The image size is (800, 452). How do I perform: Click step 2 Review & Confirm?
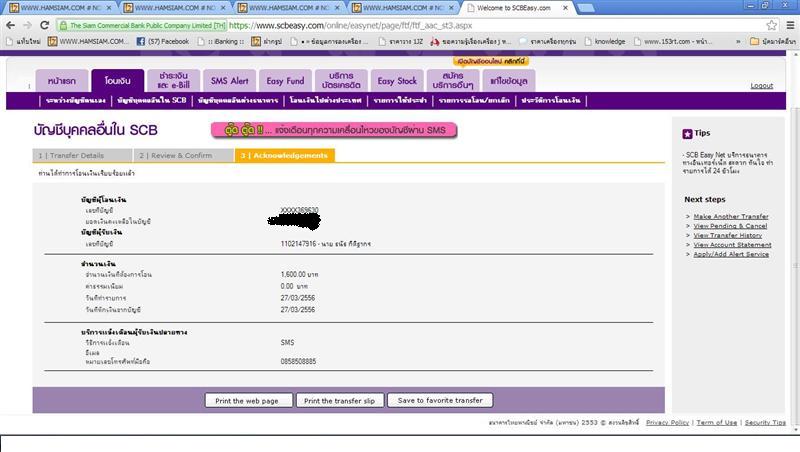click(184, 156)
